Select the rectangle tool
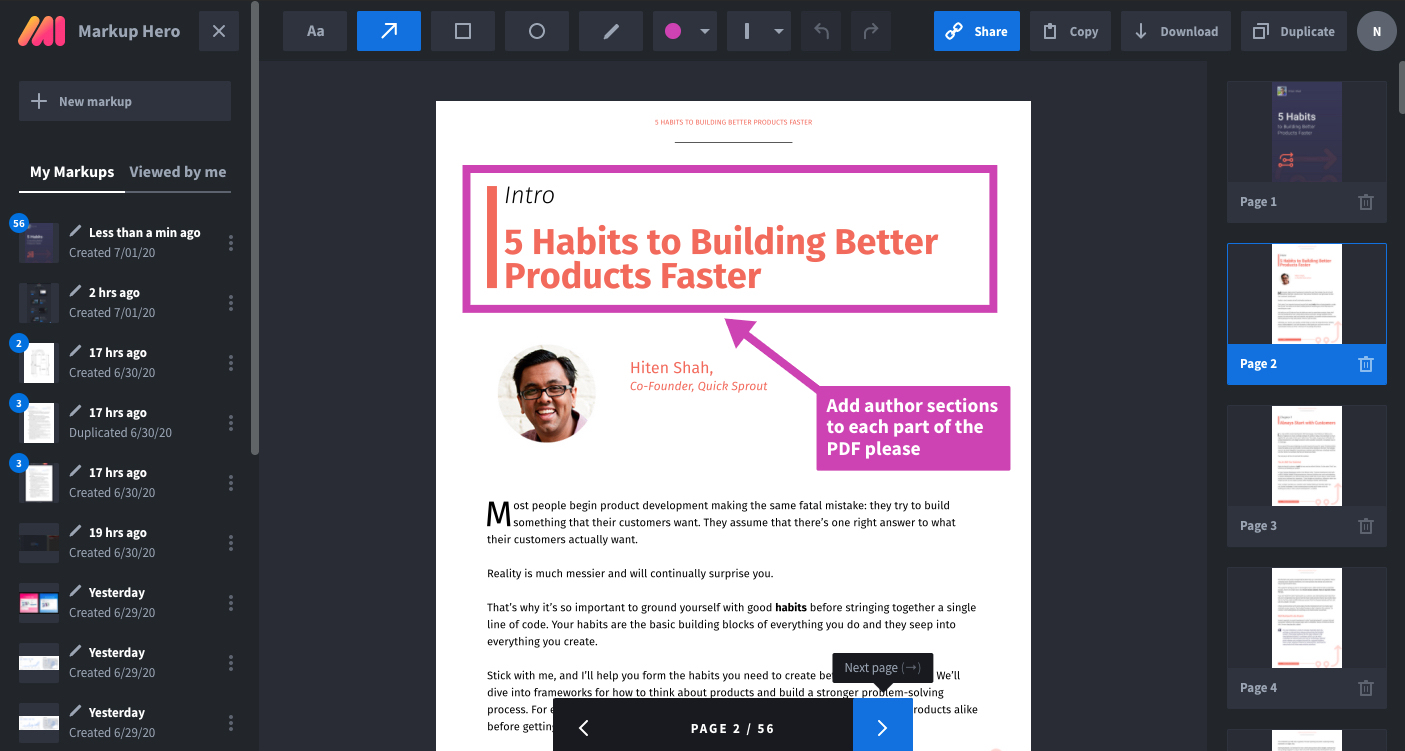Image resolution: width=1405 pixels, height=751 pixels. [463, 31]
